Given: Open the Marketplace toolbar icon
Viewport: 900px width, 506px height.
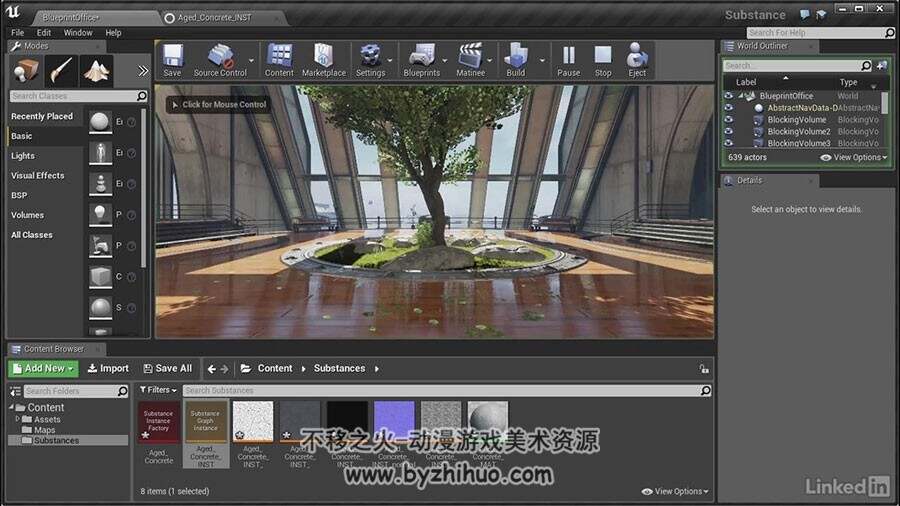Looking at the screenshot, I should tap(324, 60).
